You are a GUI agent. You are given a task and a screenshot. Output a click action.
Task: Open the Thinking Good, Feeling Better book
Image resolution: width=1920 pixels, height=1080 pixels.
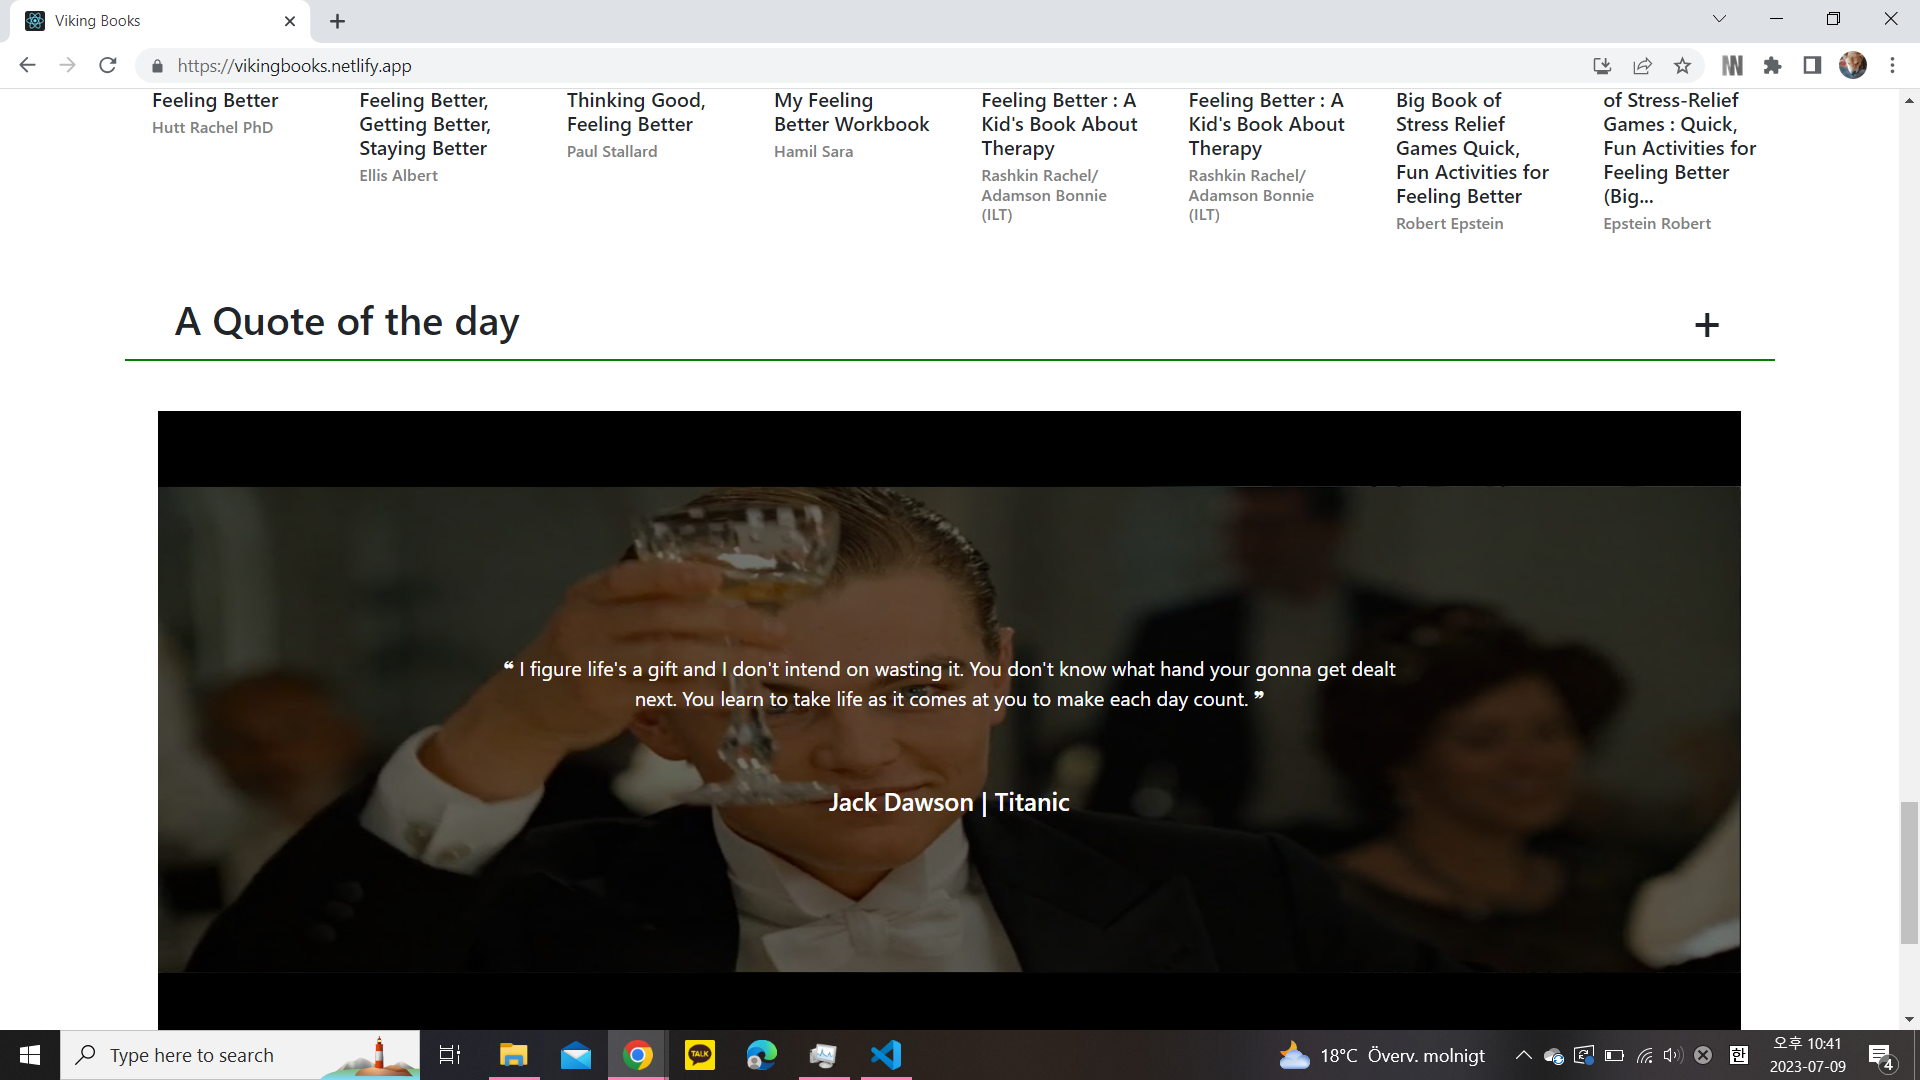point(636,112)
